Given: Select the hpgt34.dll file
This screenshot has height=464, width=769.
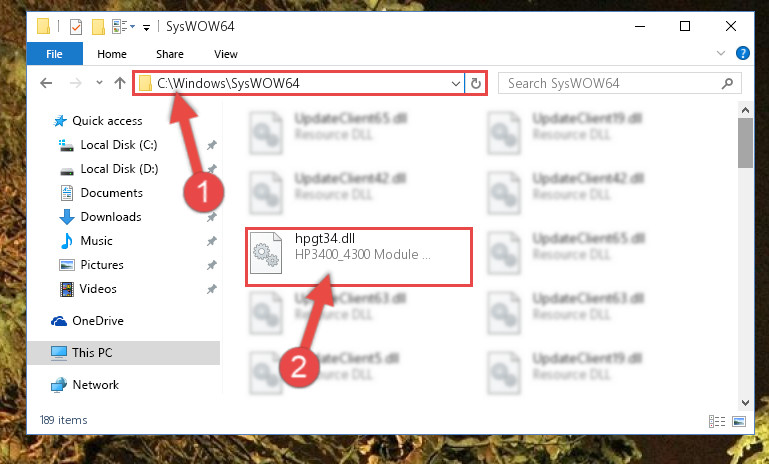Looking at the screenshot, I should coord(359,257).
